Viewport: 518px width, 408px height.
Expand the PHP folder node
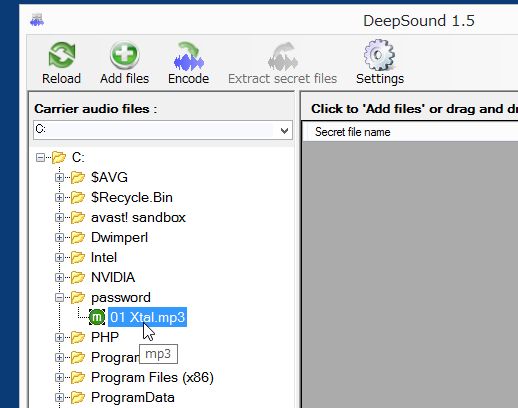click(x=59, y=337)
